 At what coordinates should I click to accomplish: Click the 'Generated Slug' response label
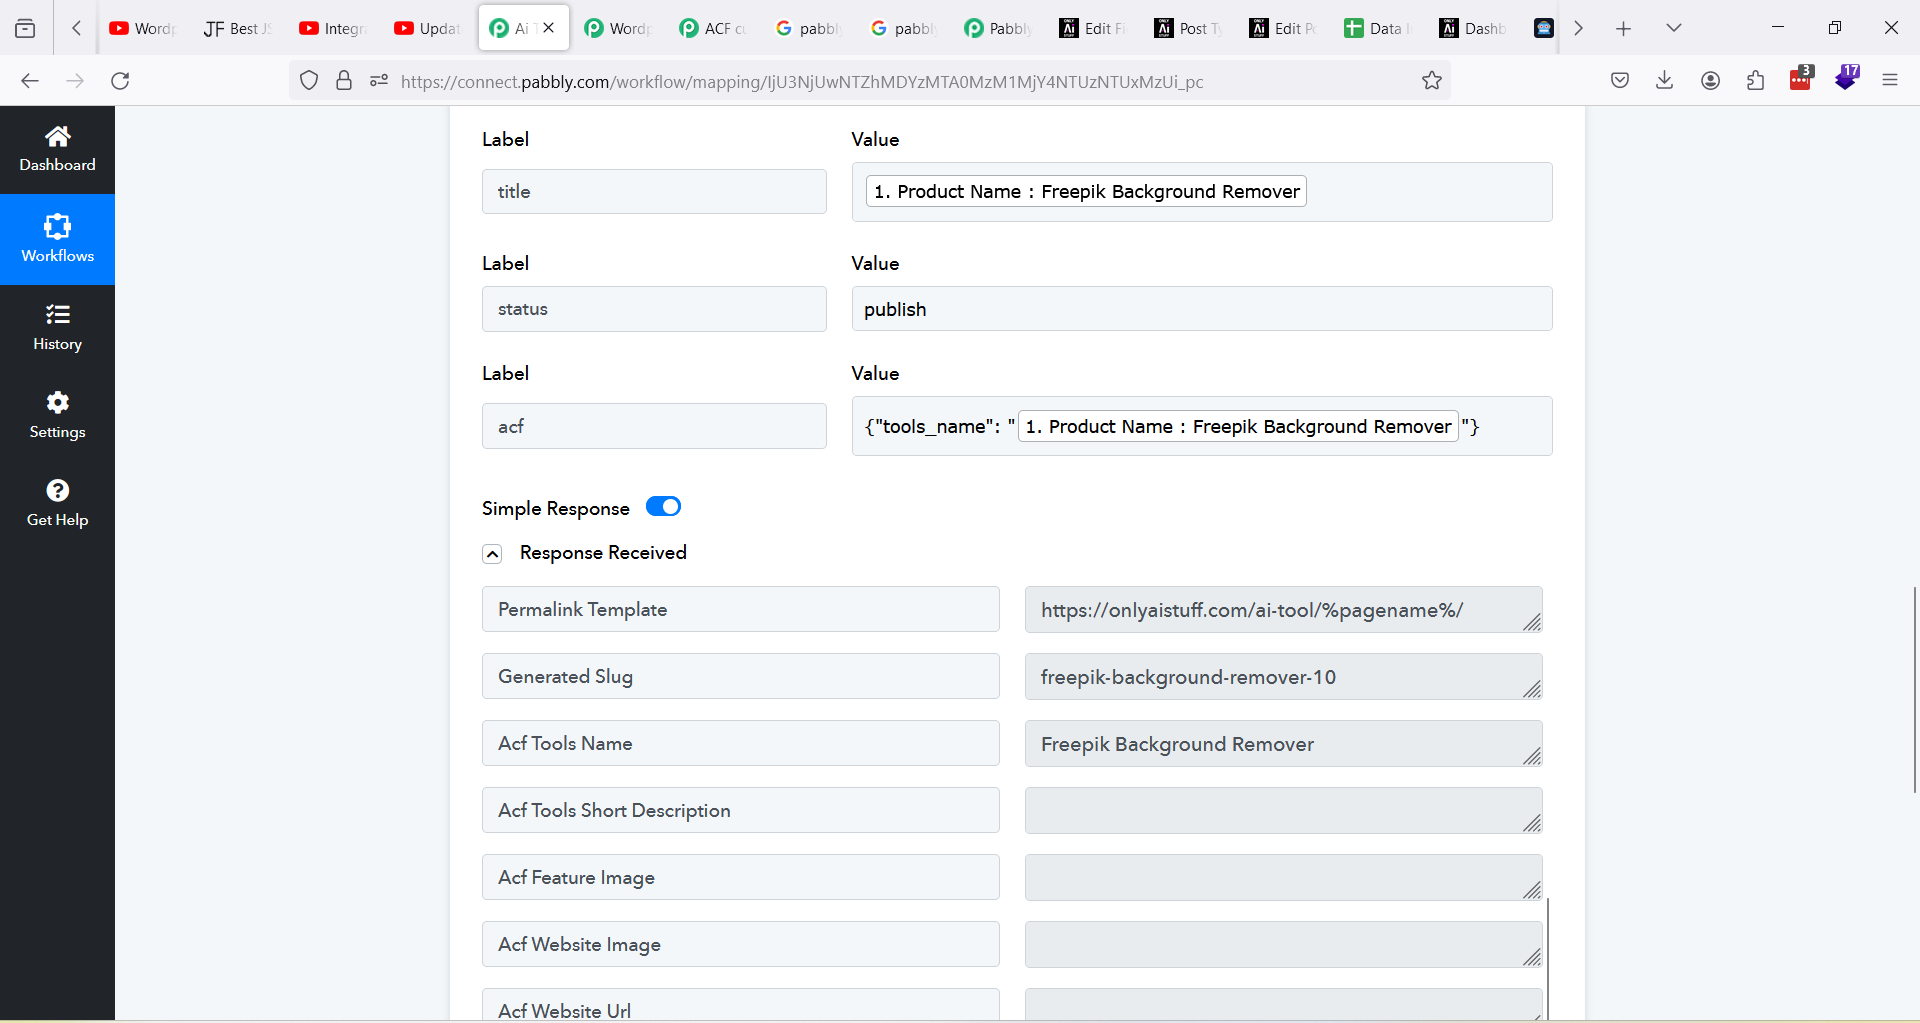[x=740, y=676]
